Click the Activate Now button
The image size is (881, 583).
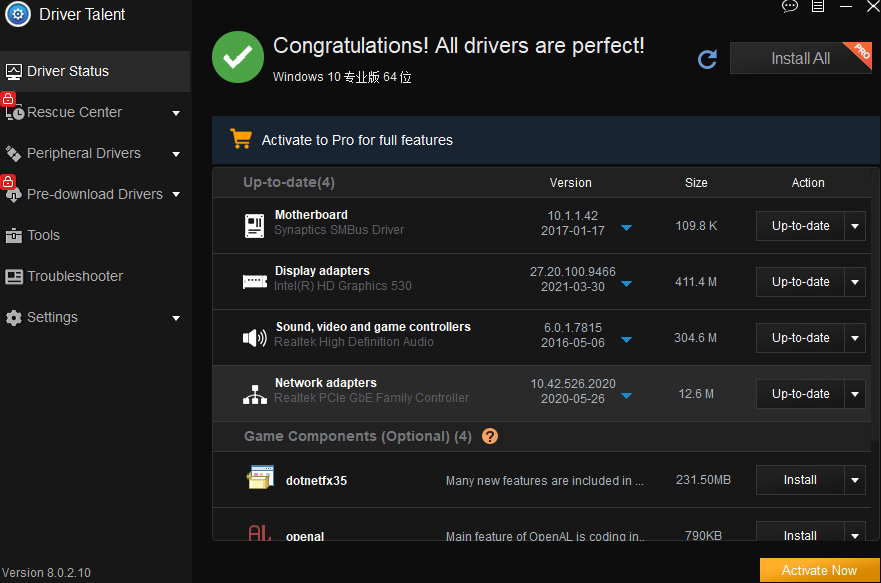coord(819,570)
